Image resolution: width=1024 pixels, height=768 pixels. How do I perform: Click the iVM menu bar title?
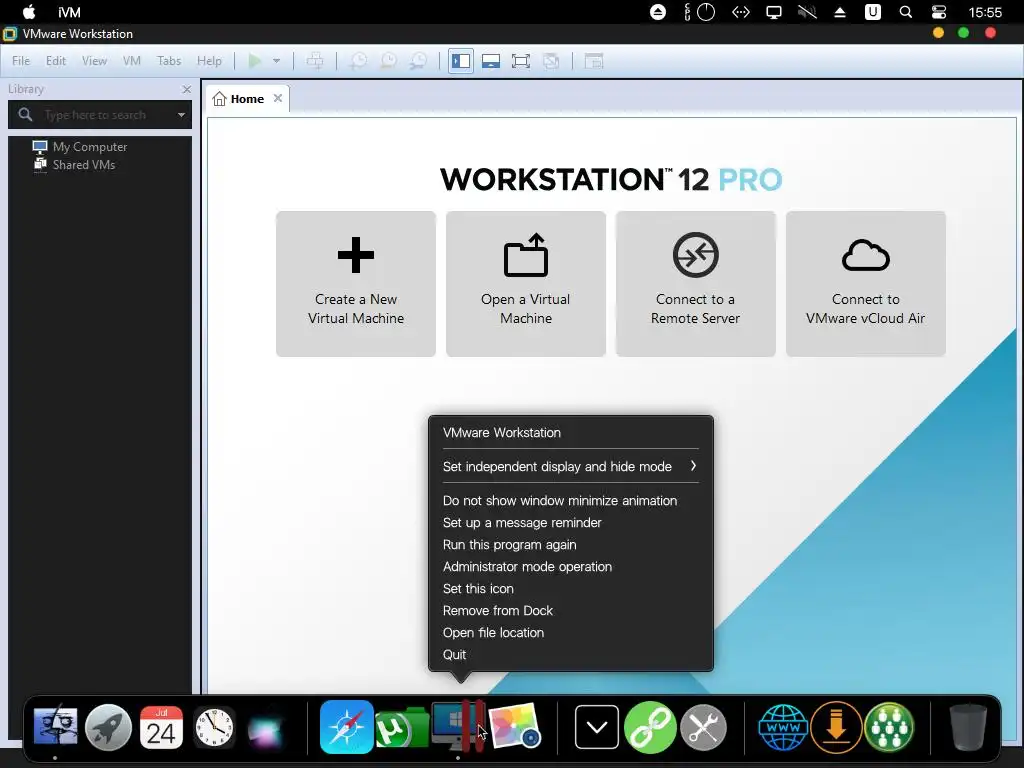tap(69, 12)
